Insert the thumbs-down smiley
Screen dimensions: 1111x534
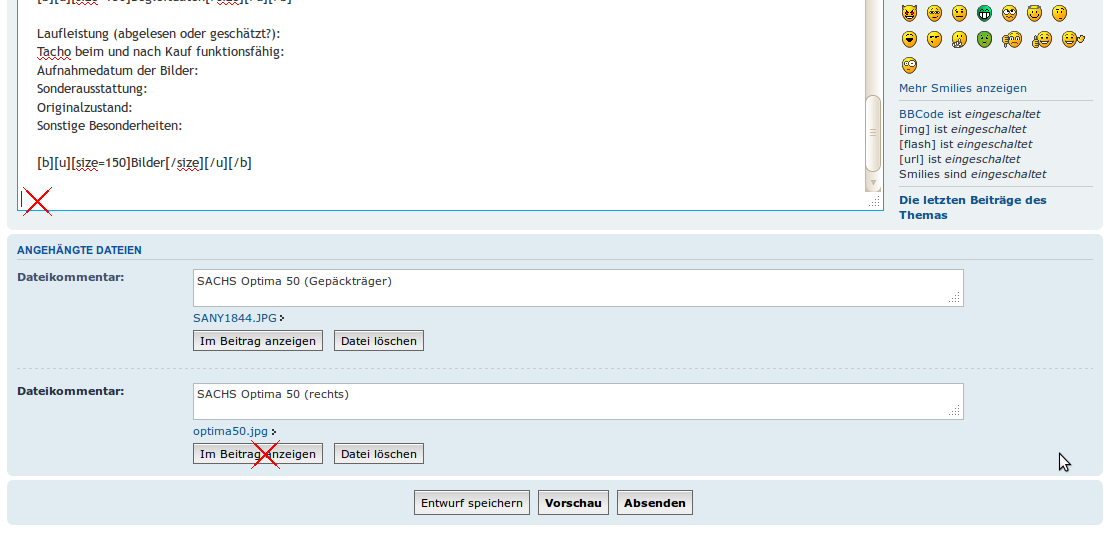click(1012, 39)
